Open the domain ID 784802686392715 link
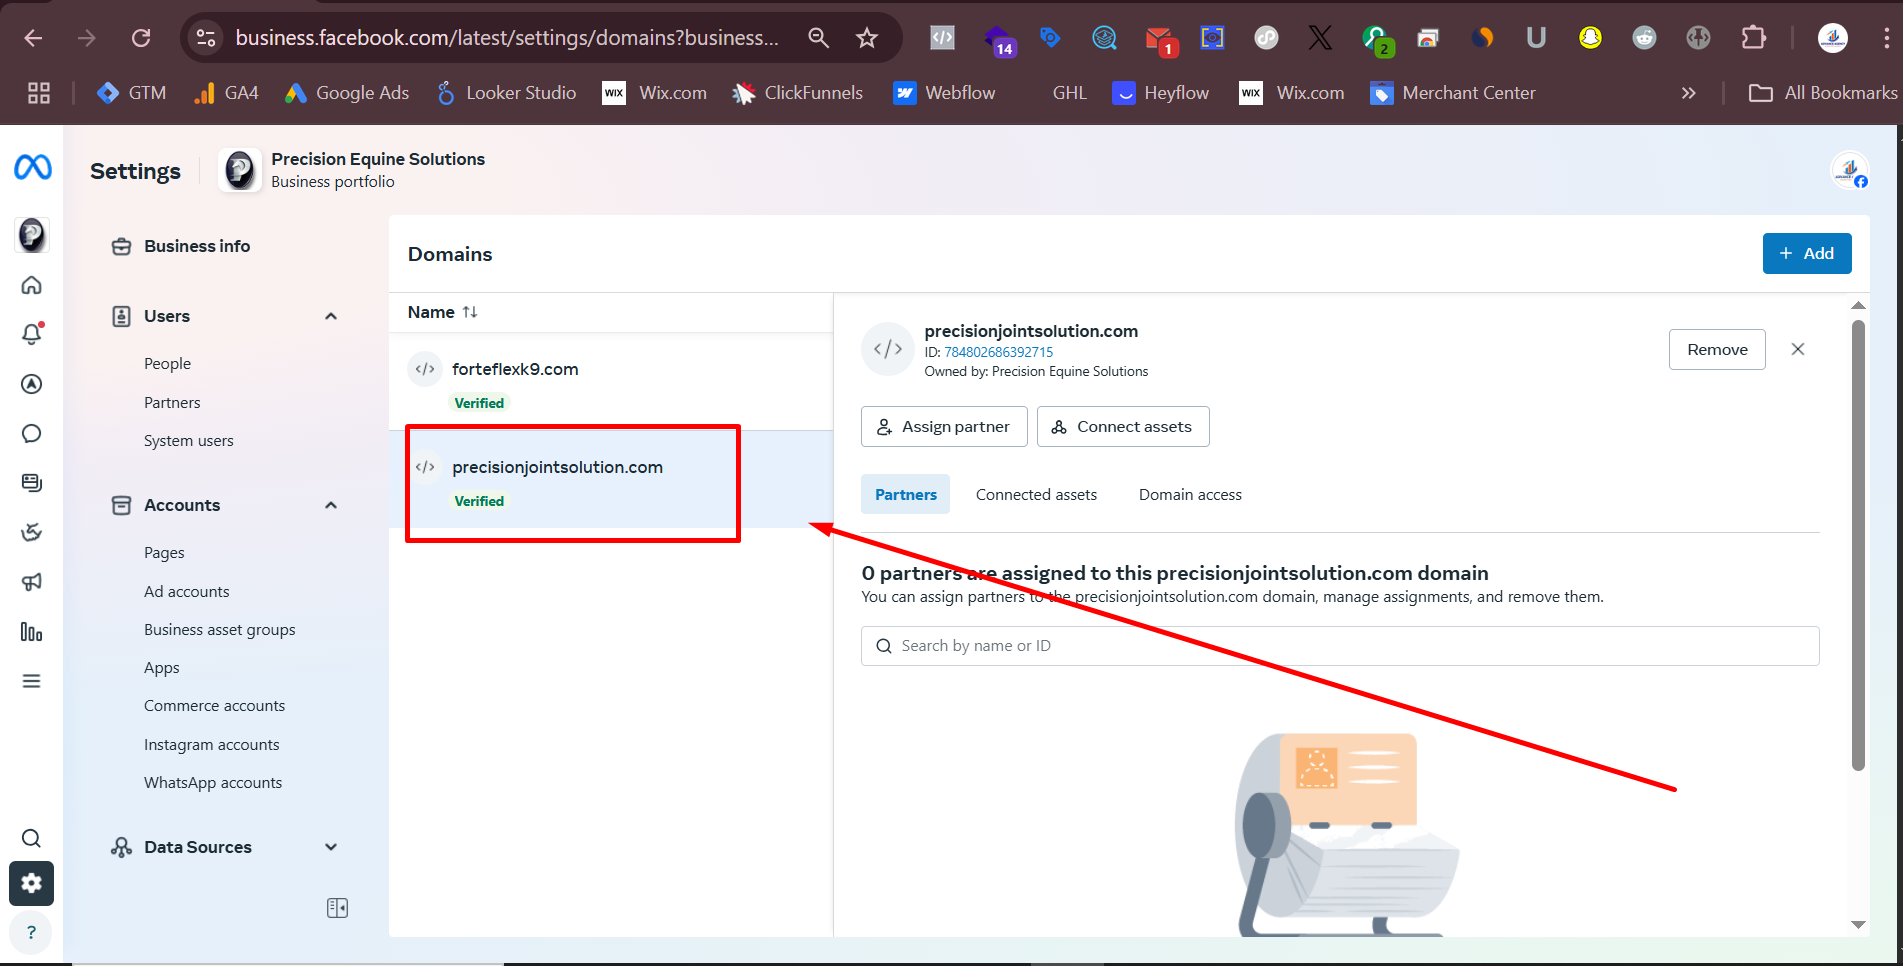Screen dimensions: 1903x966 tap(998, 352)
